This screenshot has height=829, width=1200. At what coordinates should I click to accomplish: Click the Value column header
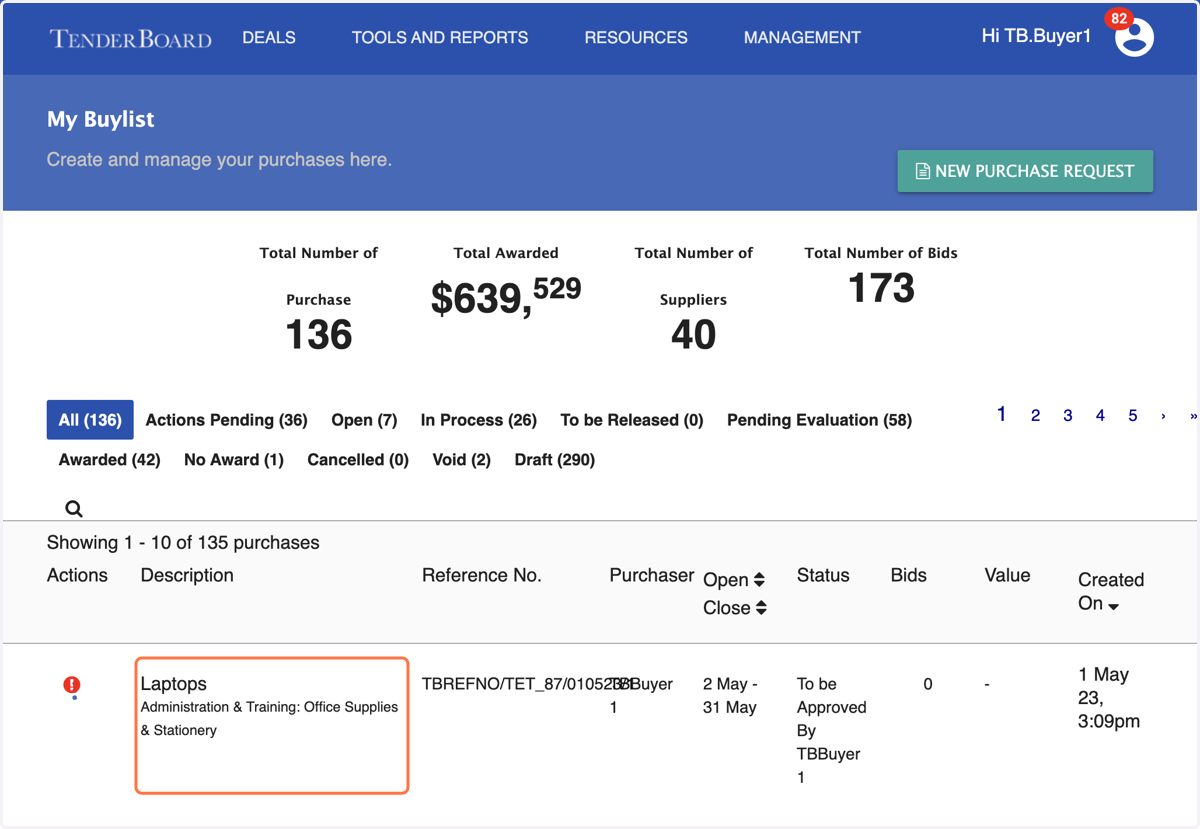1007,575
